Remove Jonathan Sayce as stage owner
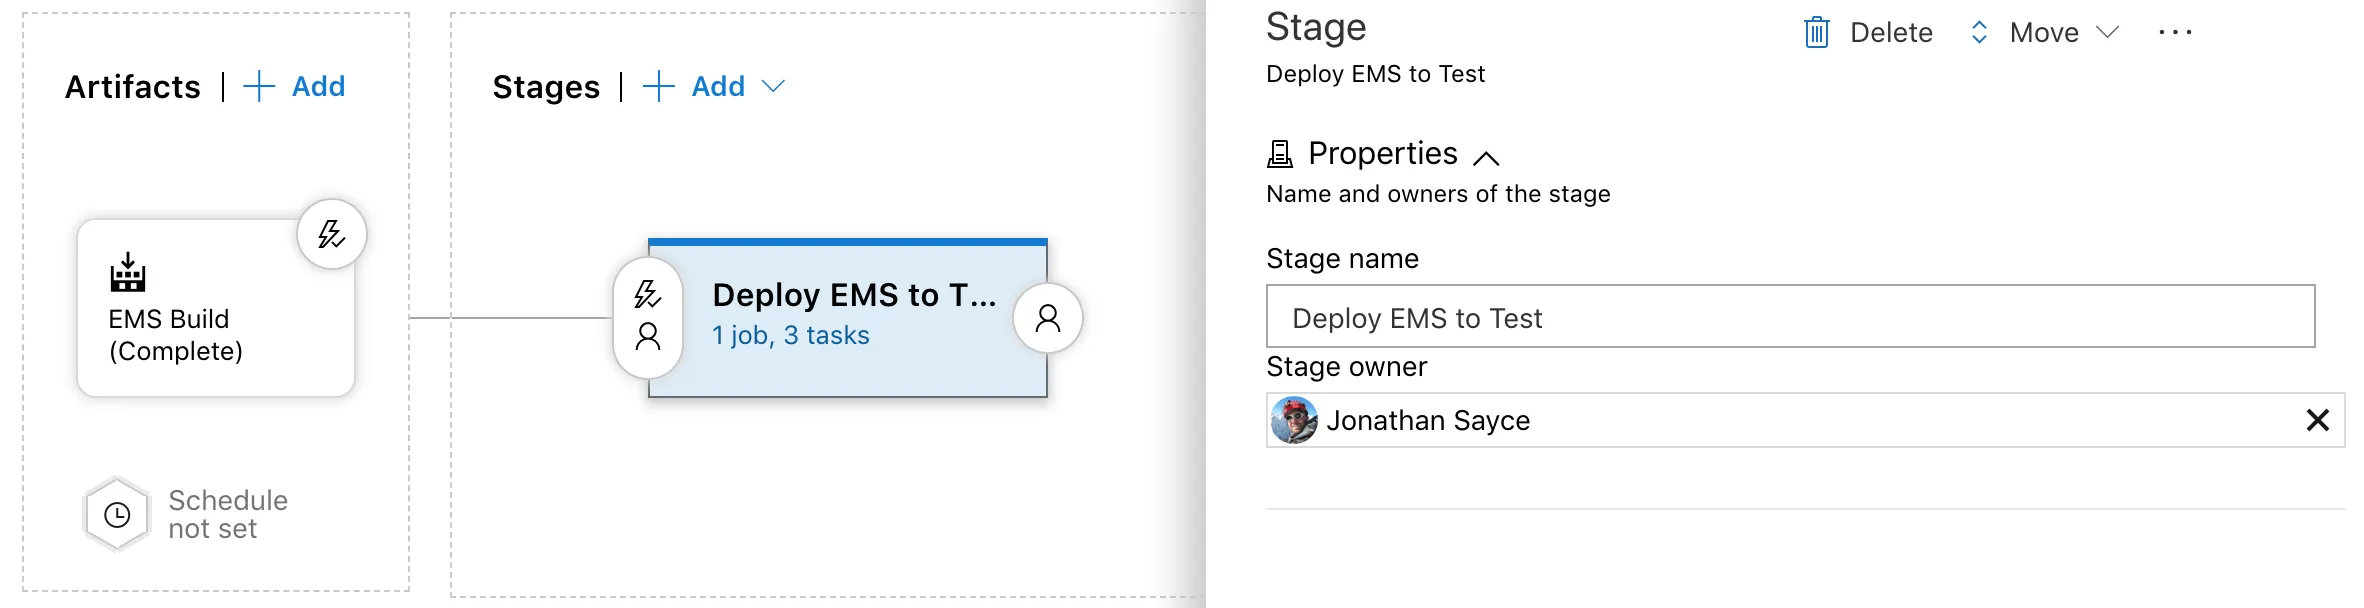This screenshot has height=608, width=2364. [x=2318, y=420]
